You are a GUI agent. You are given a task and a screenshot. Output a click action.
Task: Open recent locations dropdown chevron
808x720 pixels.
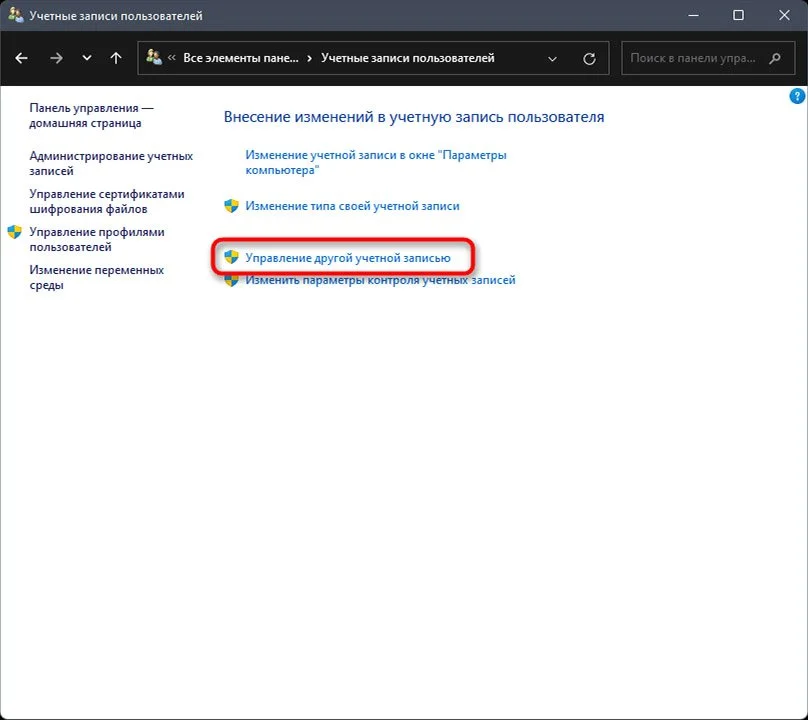87,58
